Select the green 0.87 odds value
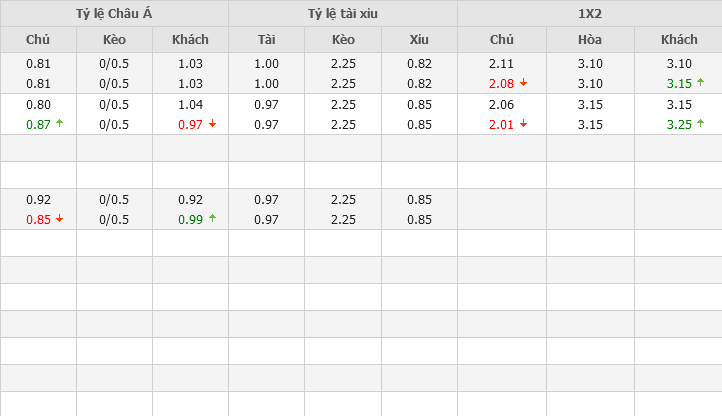722x416 pixels. click(38, 124)
